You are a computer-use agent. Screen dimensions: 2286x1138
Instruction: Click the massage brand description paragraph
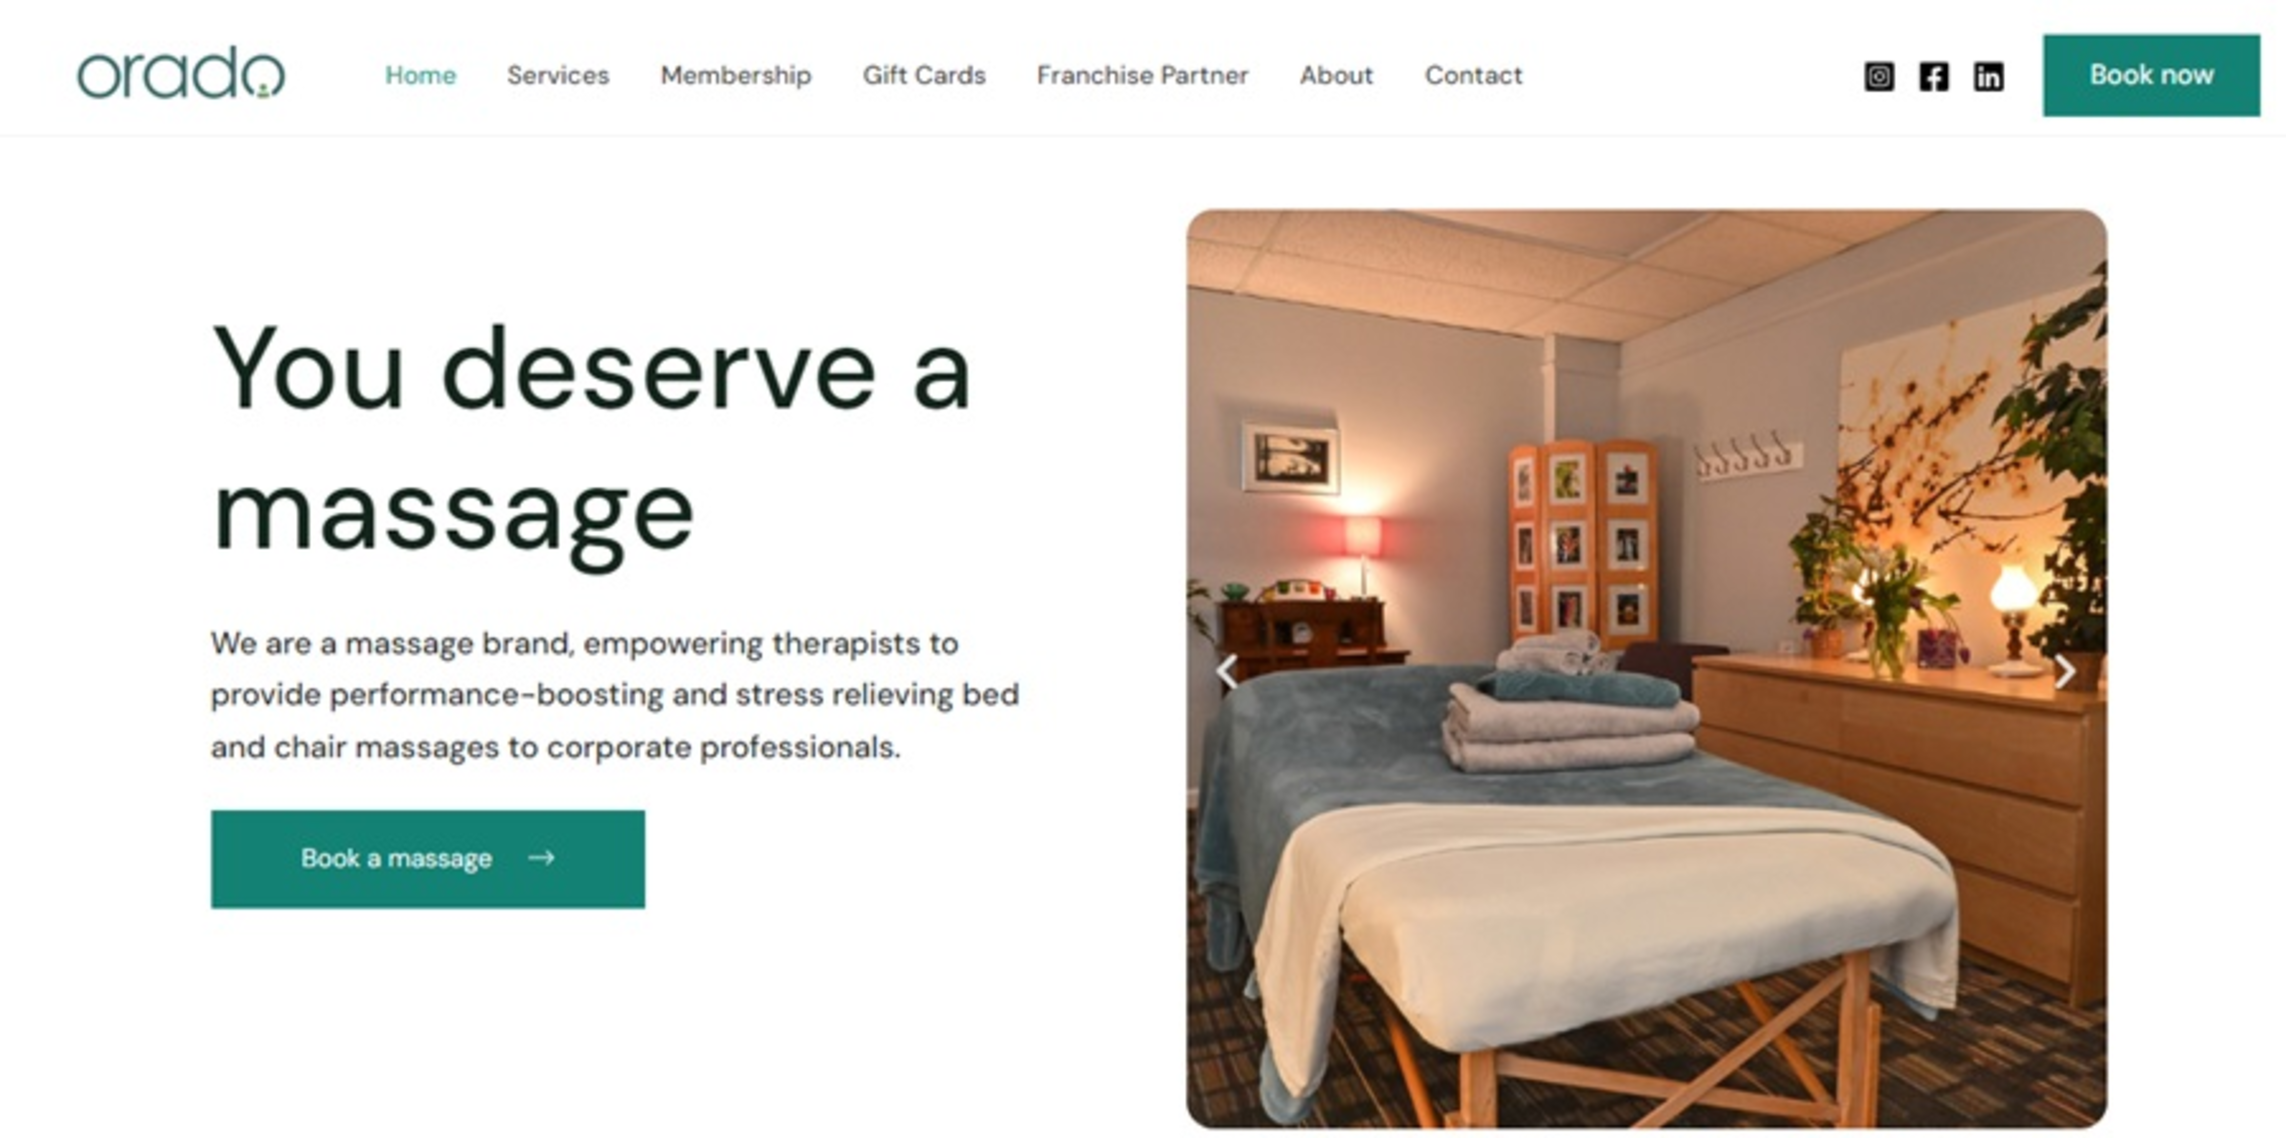614,695
